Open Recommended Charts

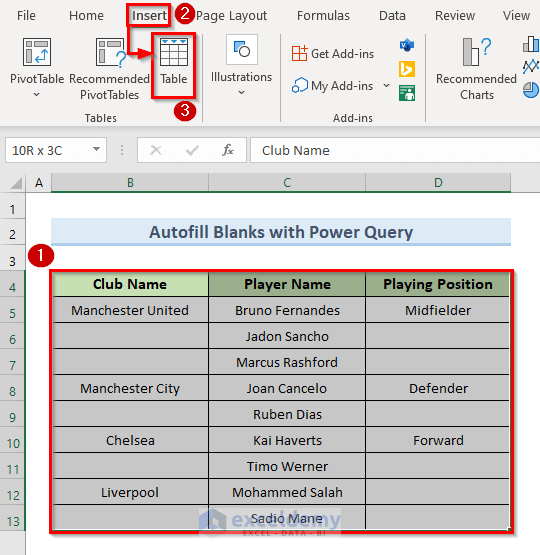(476, 69)
